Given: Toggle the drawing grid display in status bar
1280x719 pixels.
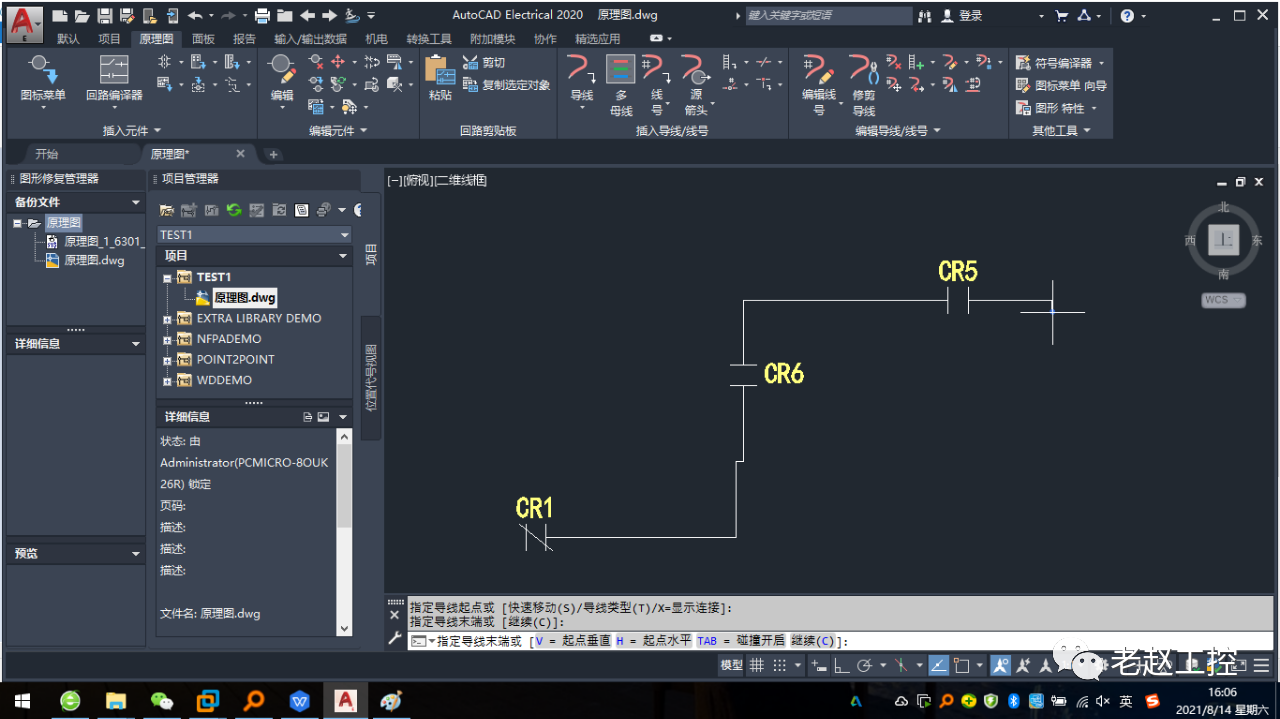Looking at the screenshot, I should pos(757,665).
